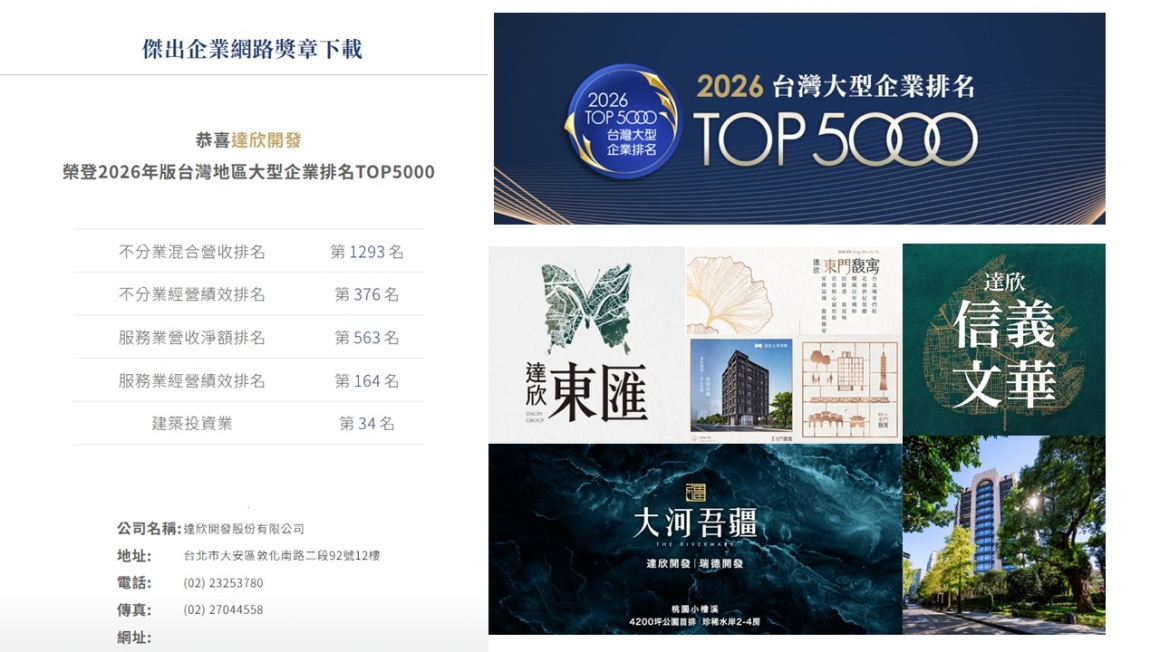Click the 不分業經營績效排名 row label
Screen dimensions: 1160x652
click(x=192, y=295)
